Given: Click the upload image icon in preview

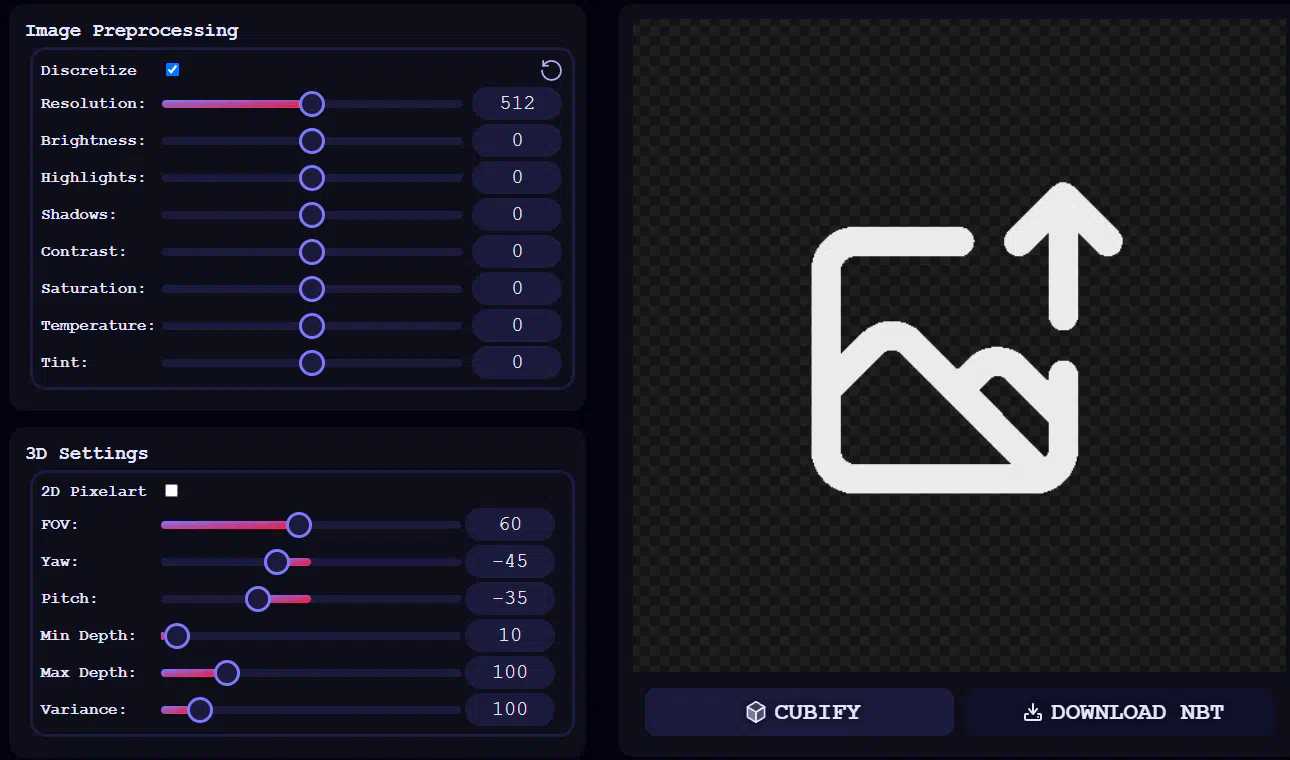Looking at the screenshot, I should click(x=960, y=345).
